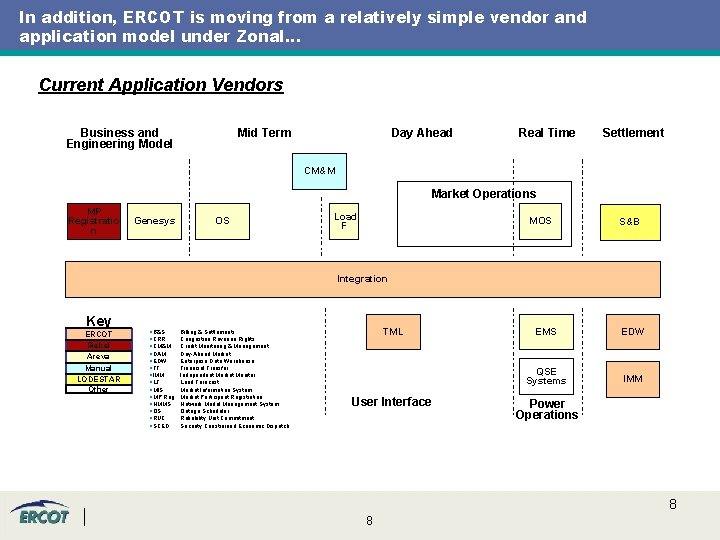
Task: Click the 'Credit Monitoring & Management' row
Action: tap(209, 346)
